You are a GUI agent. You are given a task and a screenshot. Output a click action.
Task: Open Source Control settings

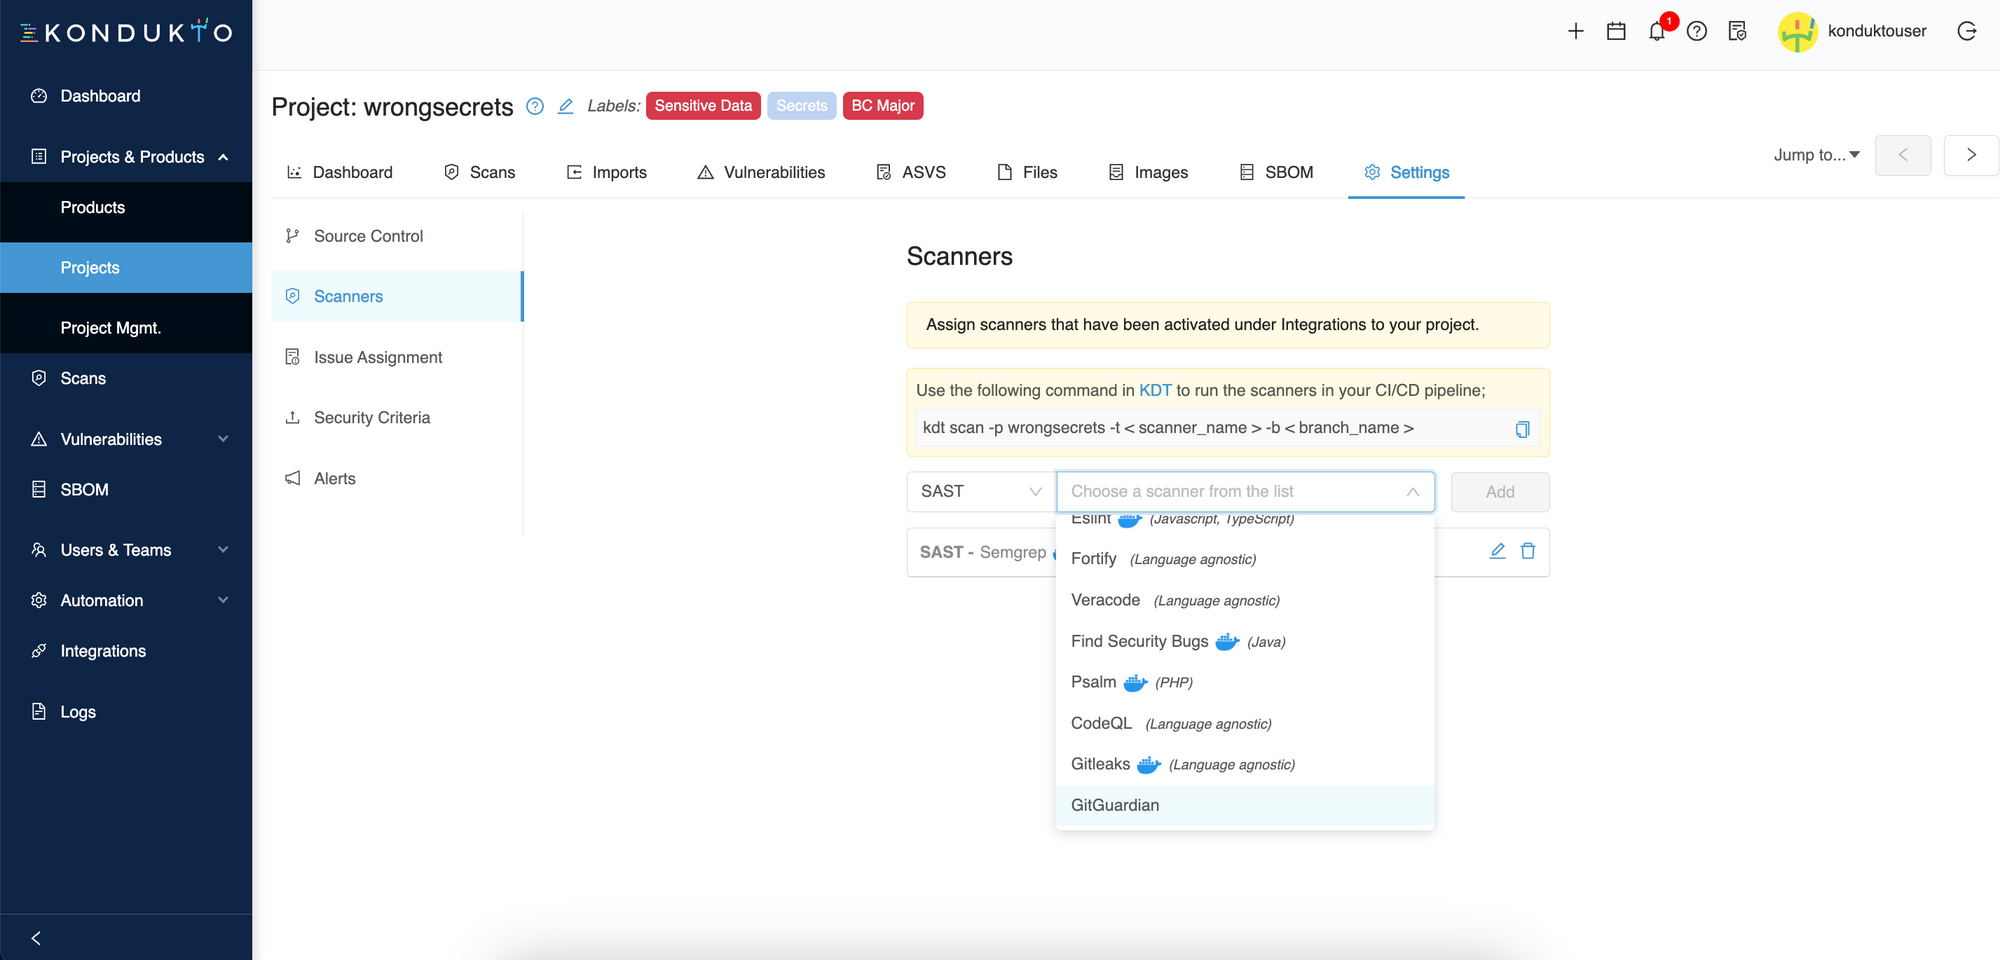tap(397, 236)
